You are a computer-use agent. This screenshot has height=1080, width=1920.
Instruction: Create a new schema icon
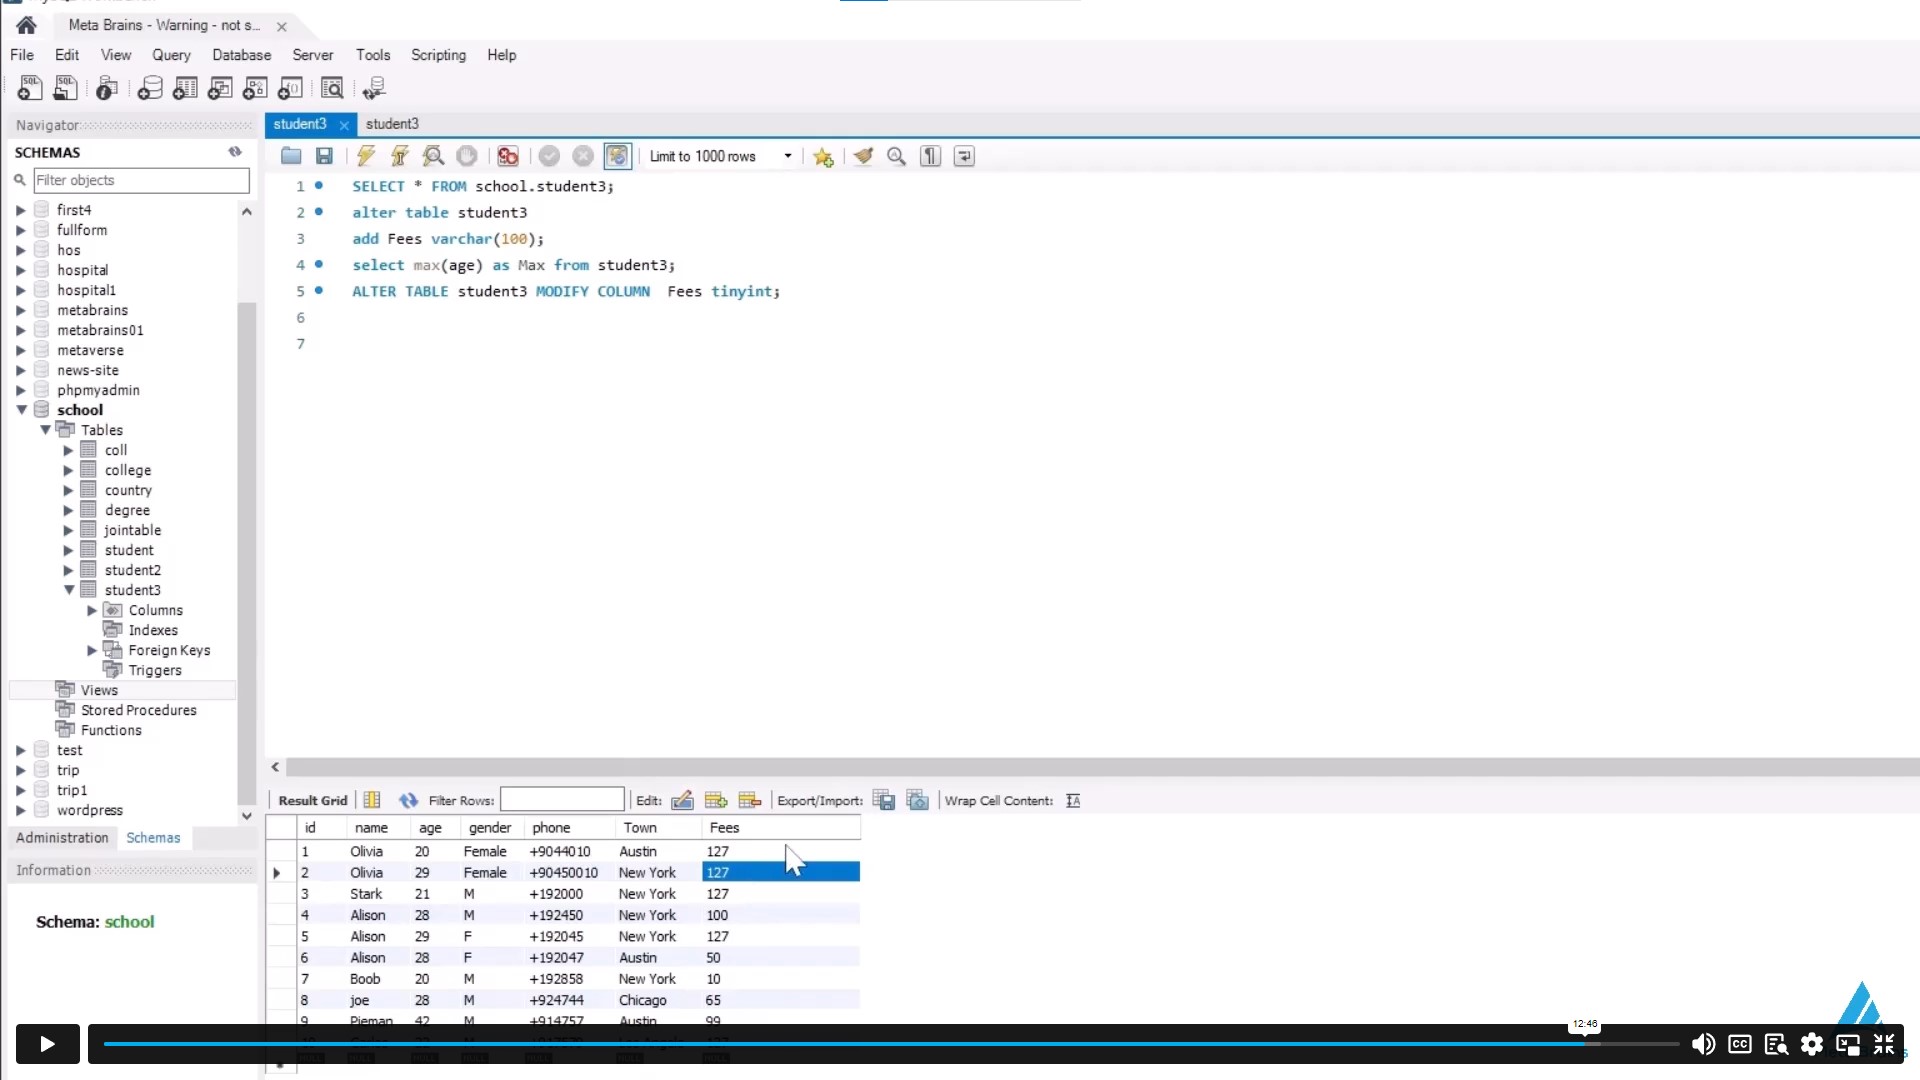150,88
